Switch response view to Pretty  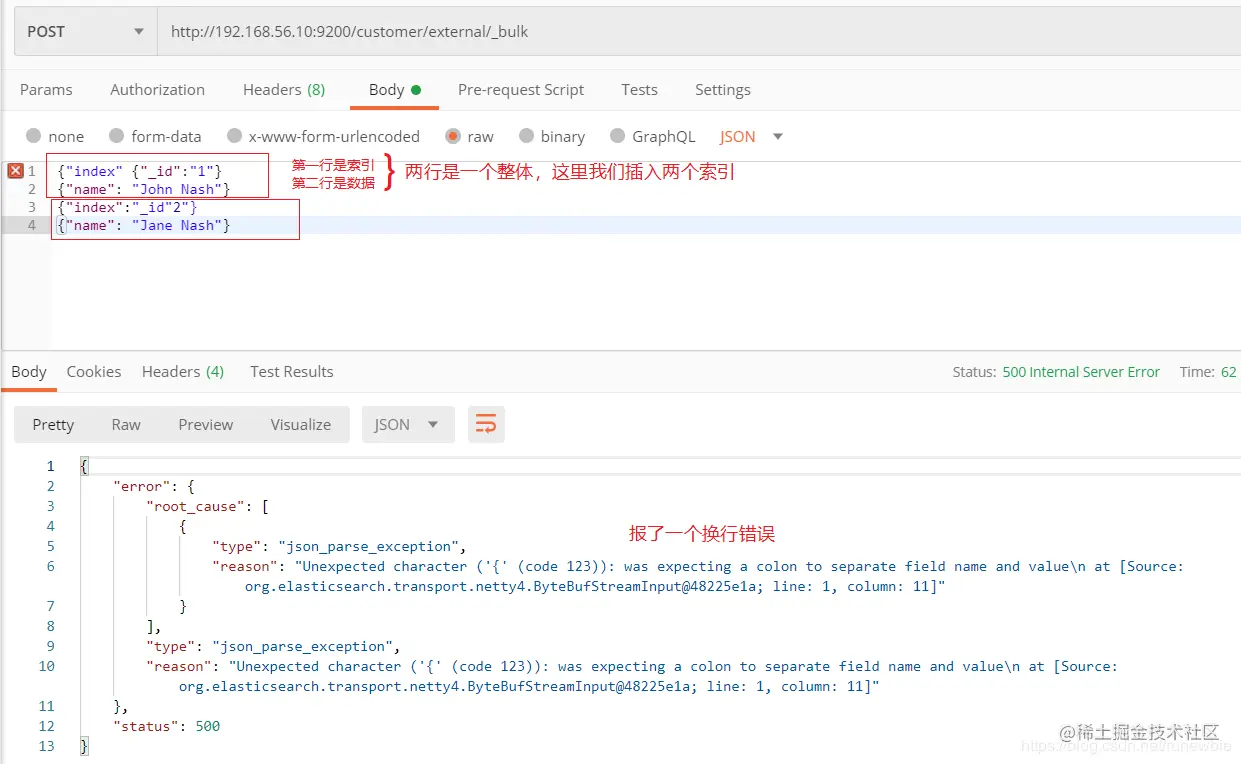53,425
